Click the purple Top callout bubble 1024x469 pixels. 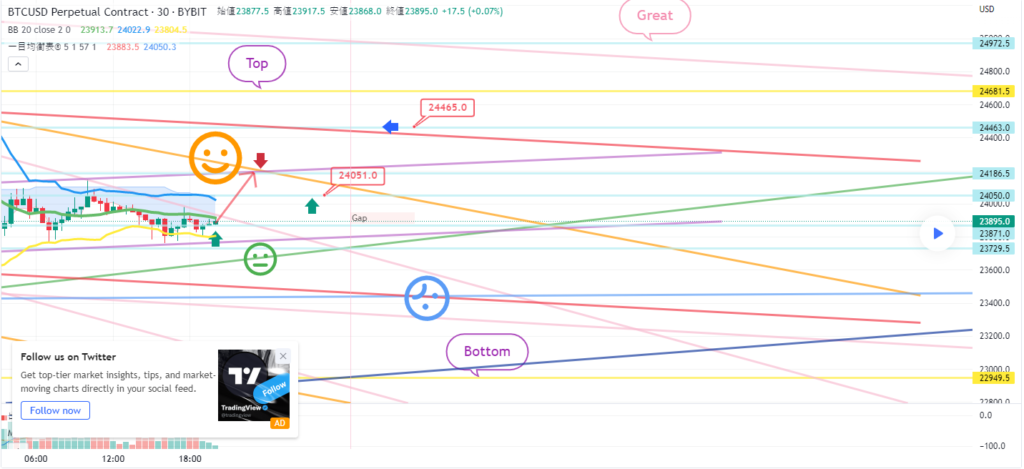pyautogui.click(x=257, y=63)
